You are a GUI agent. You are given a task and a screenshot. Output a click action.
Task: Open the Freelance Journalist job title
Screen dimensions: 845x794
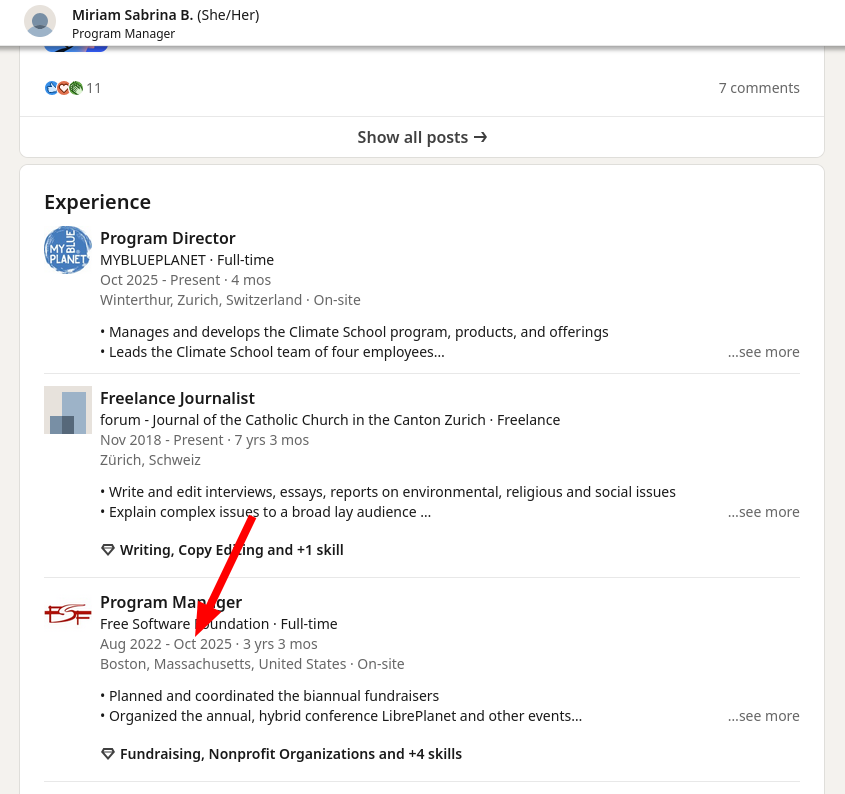pyautogui.click(x=177, y=398)
